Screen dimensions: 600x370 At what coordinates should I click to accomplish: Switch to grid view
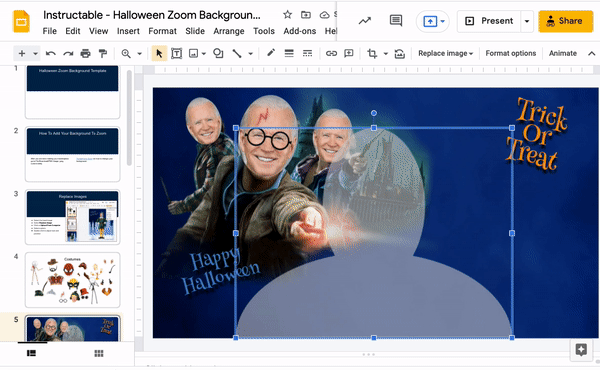(99, 353)
